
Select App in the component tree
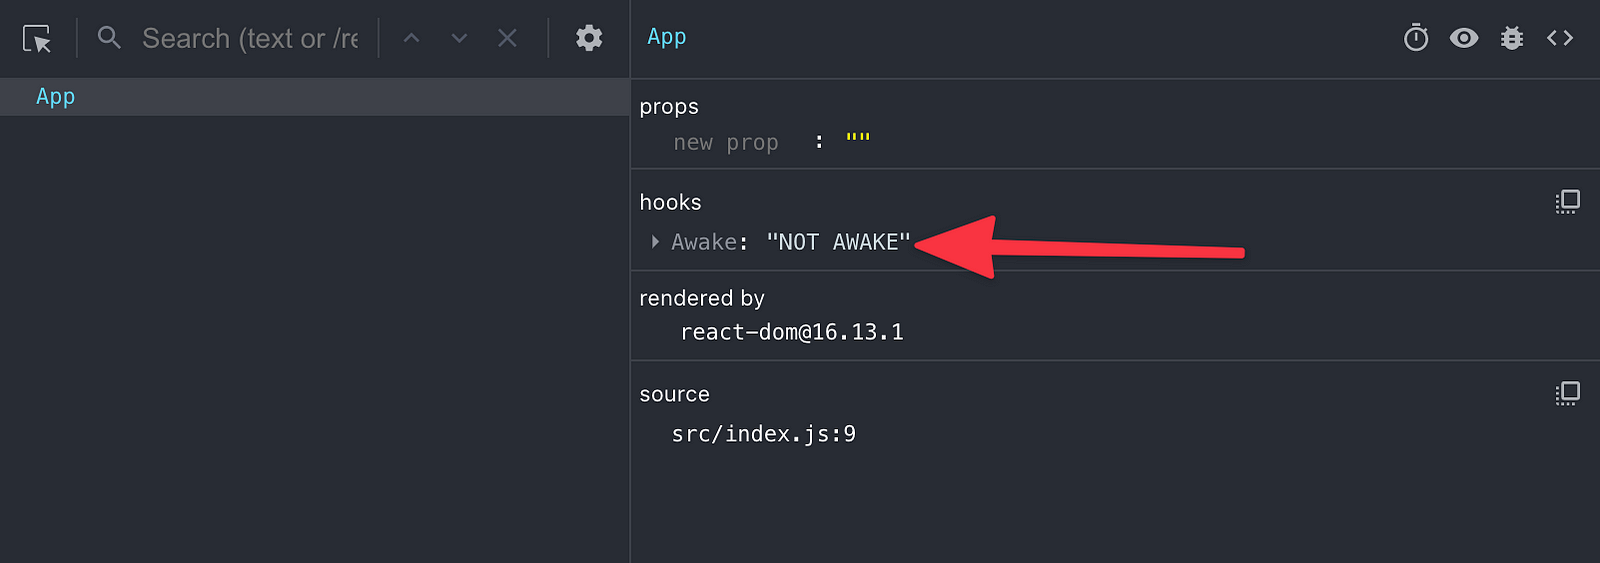(x=314, y=97)
